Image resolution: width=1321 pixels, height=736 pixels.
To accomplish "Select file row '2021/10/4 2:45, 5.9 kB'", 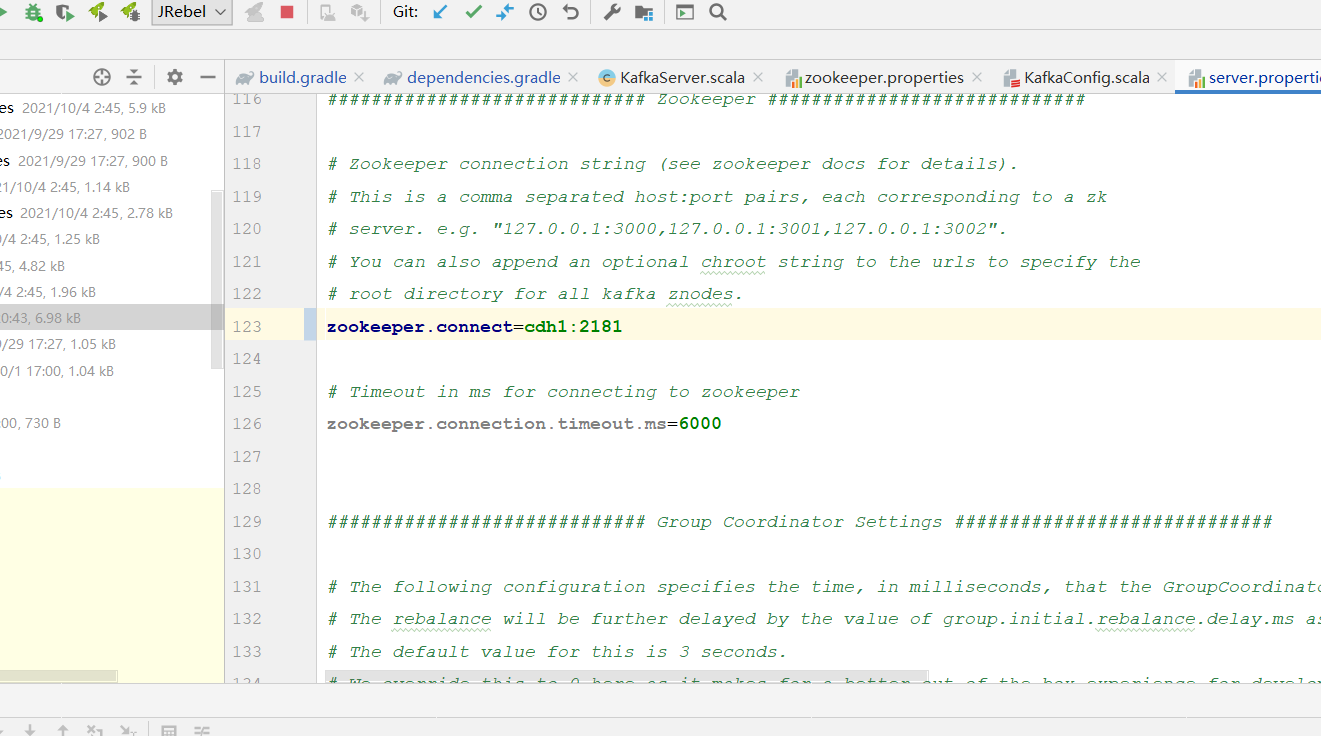I will (111, 108).
